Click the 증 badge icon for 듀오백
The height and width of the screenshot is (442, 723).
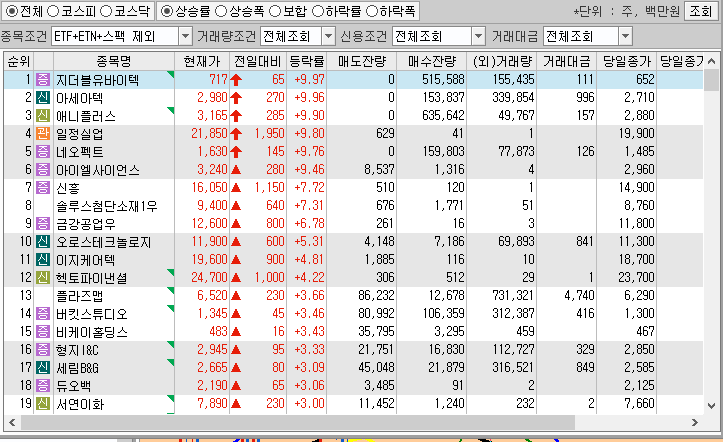pyautogui.click(x=43, y=385)
